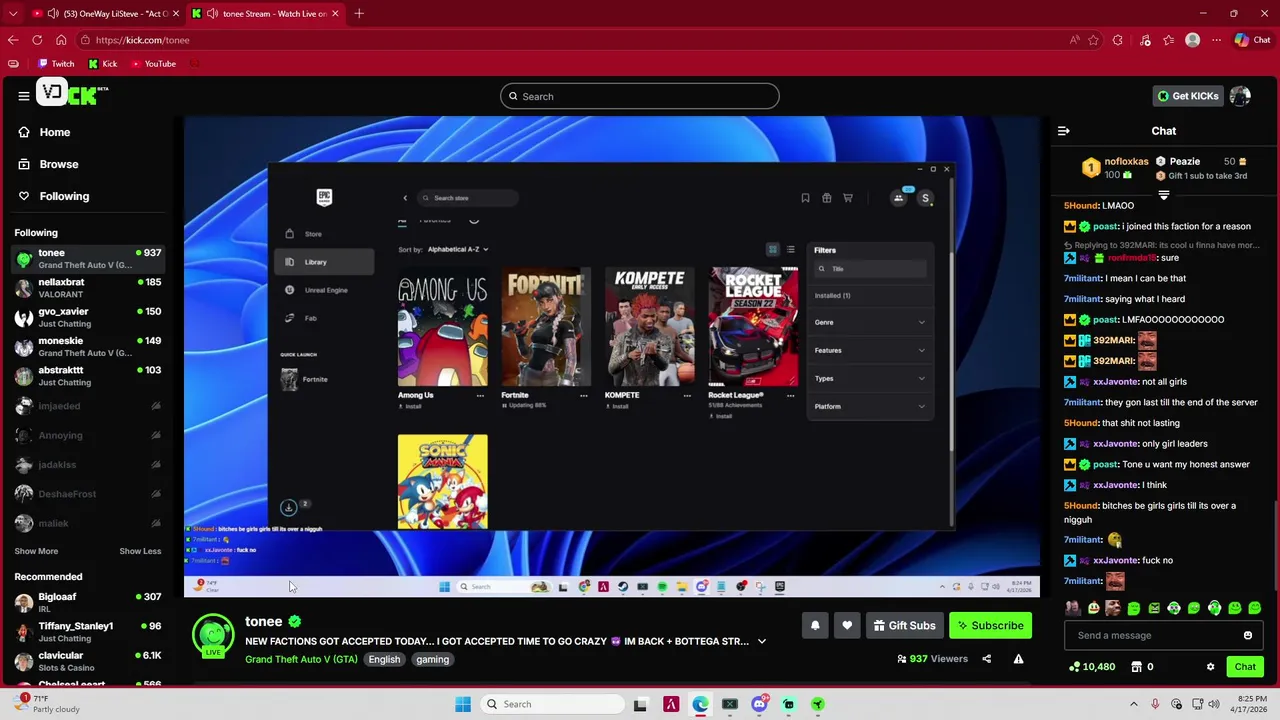Click the address bar URL
The width and height of the screenshot is (1280, 720).
tap(143, 40)
